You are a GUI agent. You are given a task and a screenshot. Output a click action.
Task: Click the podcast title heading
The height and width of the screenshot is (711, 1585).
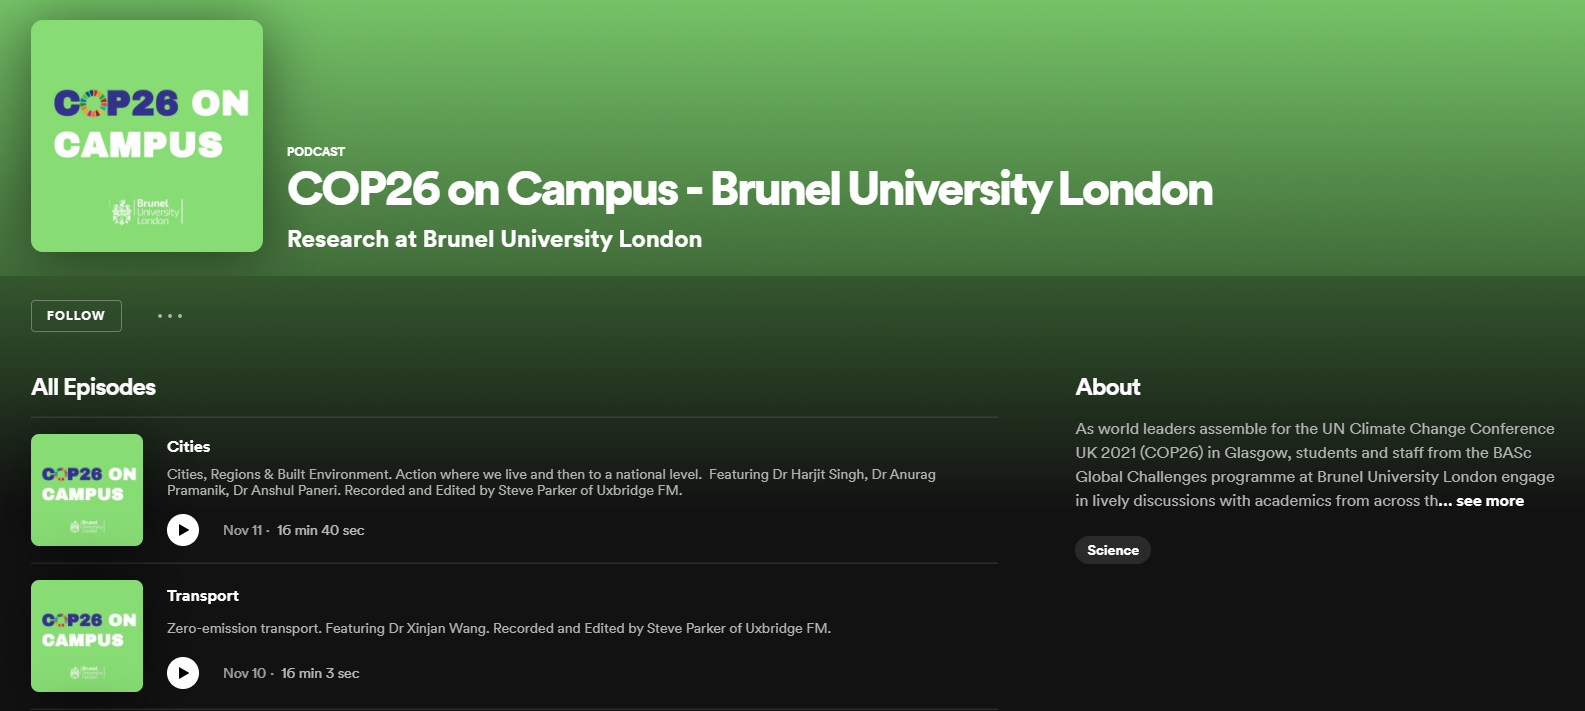pos(749,189)
